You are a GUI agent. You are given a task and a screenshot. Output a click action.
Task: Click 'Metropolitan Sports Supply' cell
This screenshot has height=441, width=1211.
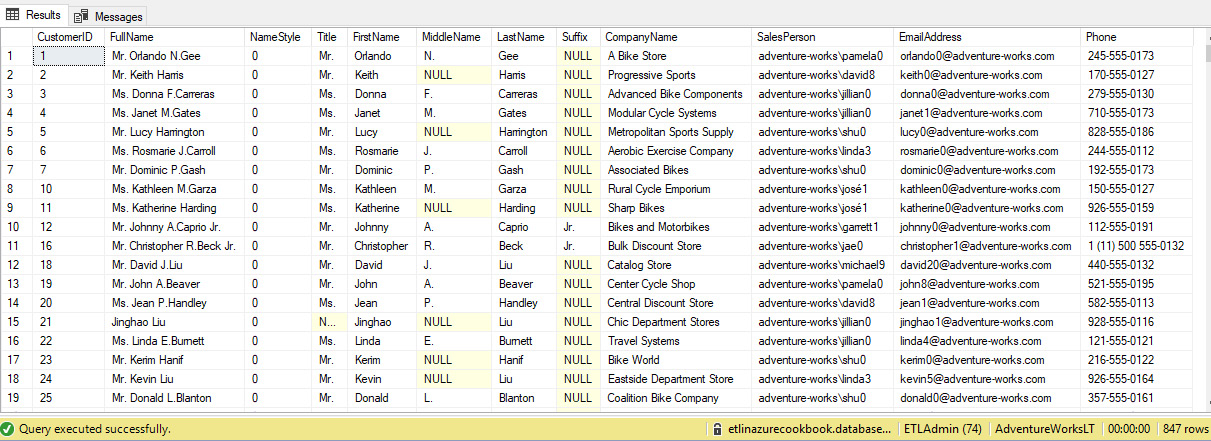point(676,132)
